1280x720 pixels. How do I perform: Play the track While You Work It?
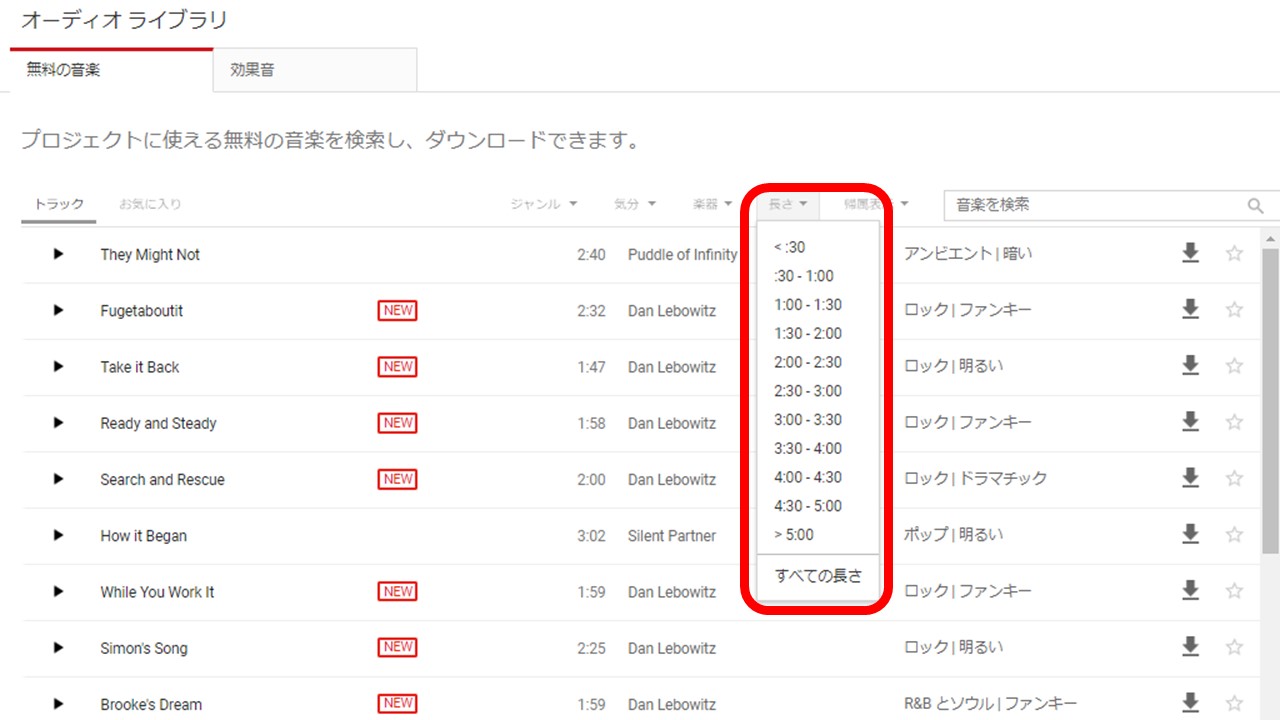click(58, 591)
